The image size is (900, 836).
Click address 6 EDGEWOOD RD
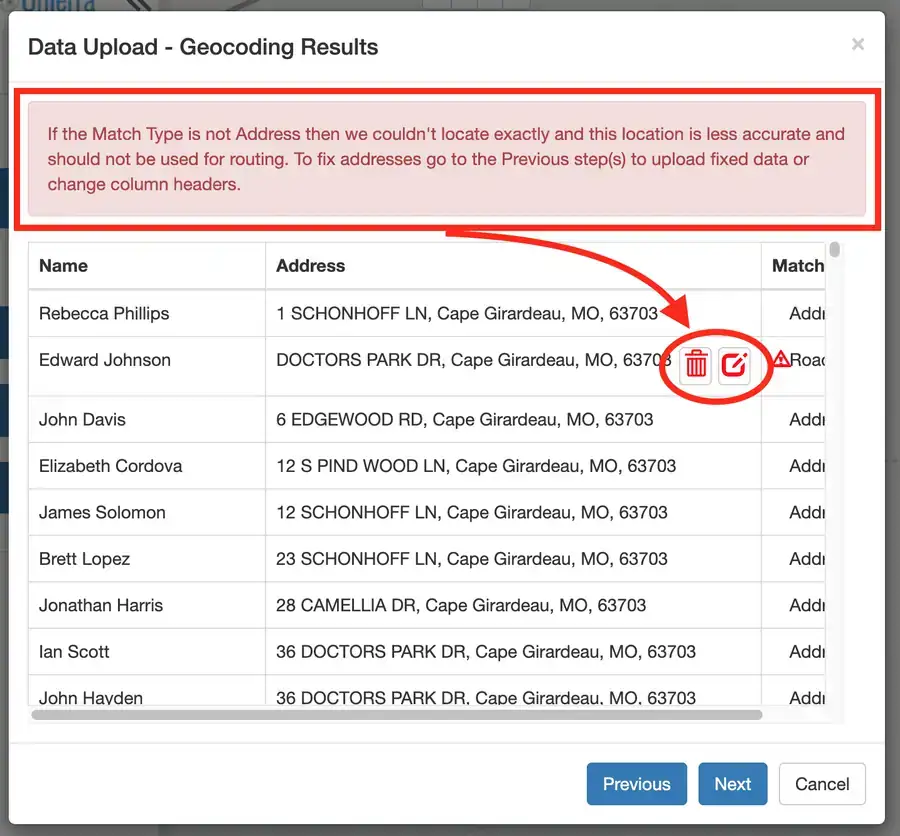pos(464,419)
